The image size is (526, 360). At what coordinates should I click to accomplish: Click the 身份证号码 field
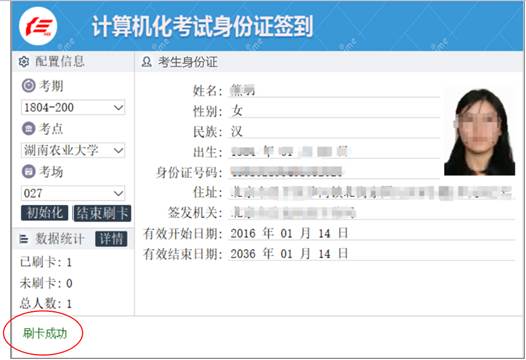[x=334, y=172]
